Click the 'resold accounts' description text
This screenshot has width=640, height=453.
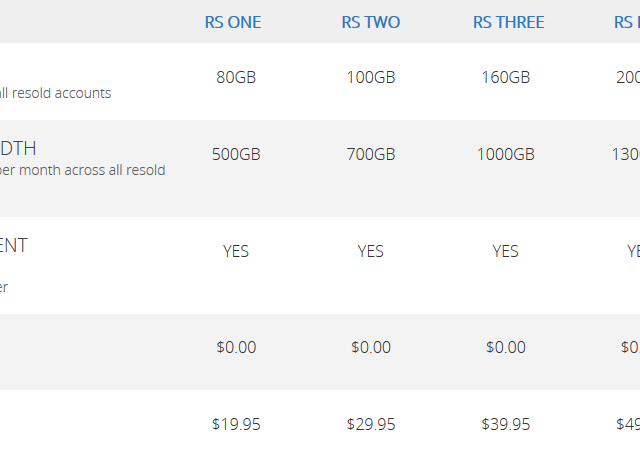pyautogui.click(x=61, y=93)
